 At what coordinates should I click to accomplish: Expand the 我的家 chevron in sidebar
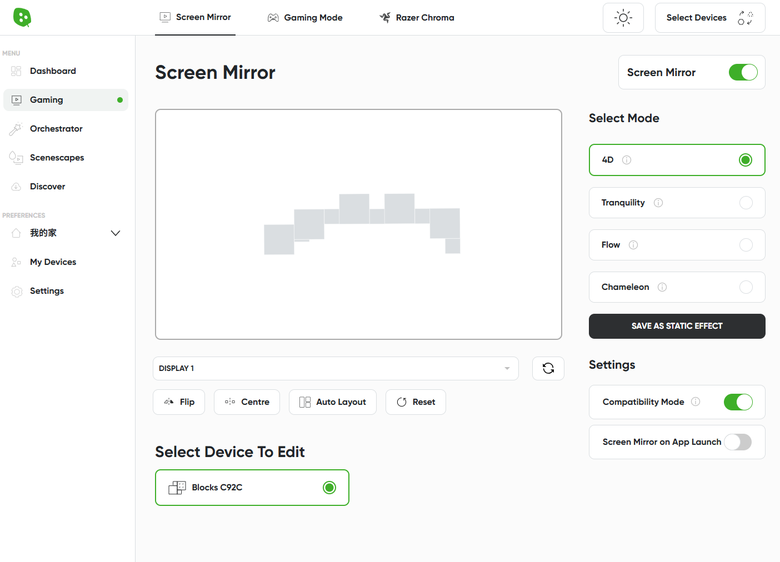click(x=115, y=233)
